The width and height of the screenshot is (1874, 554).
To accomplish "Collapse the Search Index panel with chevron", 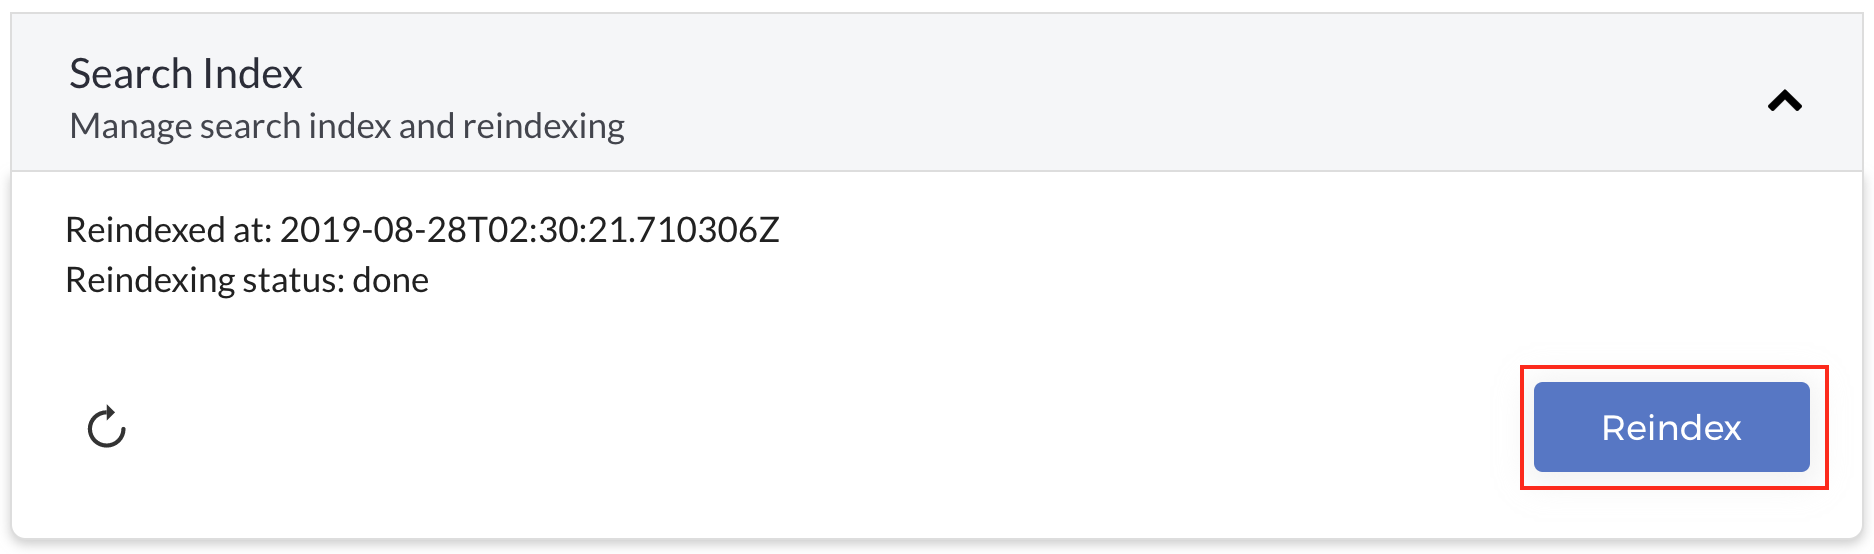I will pyautogui.click(x=1784, y=101).
